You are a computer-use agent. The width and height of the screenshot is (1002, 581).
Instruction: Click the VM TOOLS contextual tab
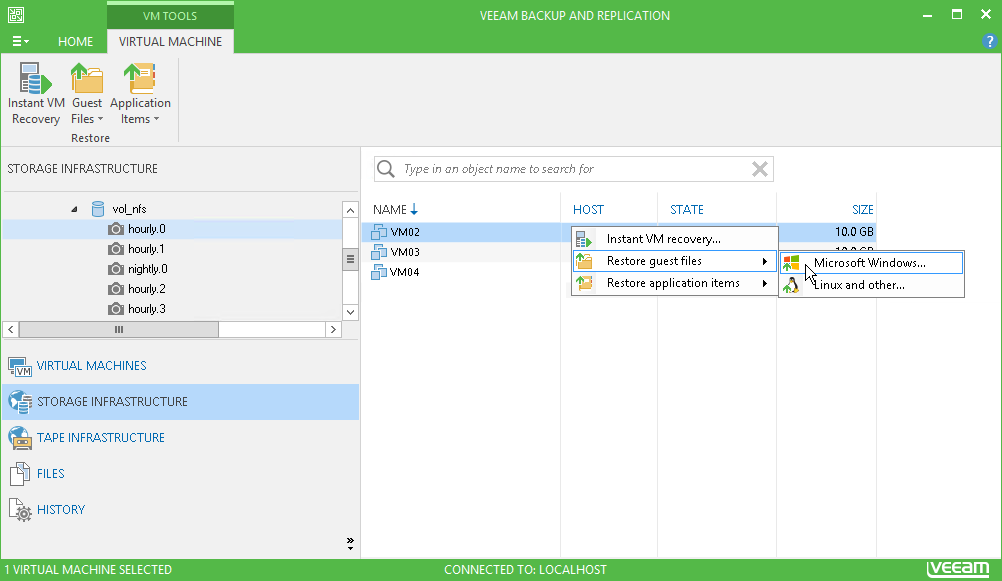[170, 16]
